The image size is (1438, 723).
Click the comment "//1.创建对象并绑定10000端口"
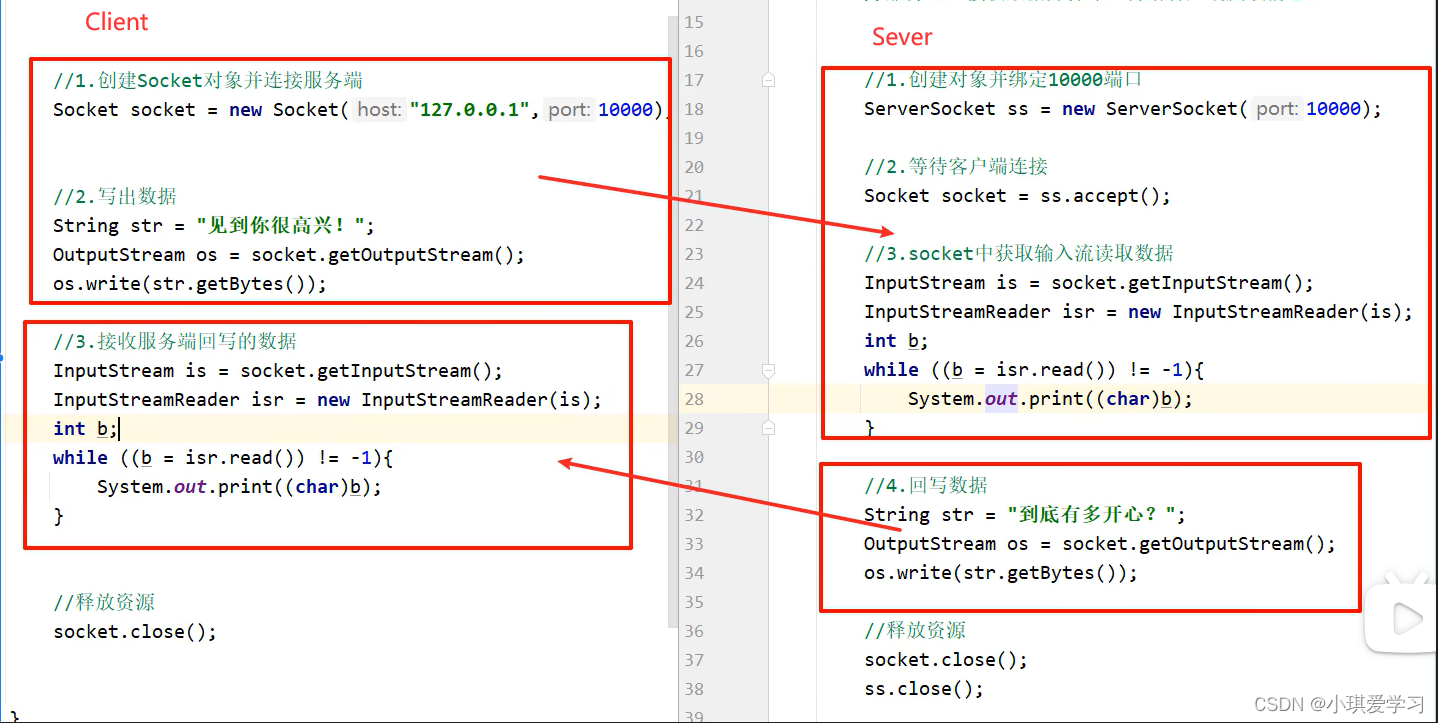pyautogui.click(x=1003, y=79)
